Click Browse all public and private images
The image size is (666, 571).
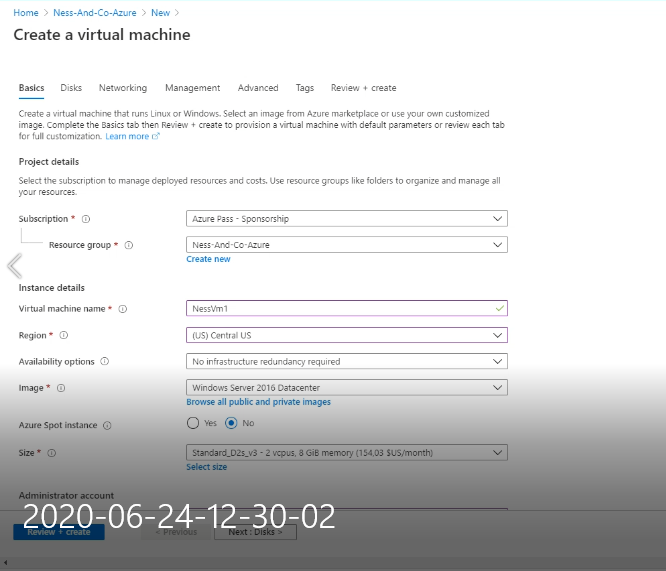258,402
